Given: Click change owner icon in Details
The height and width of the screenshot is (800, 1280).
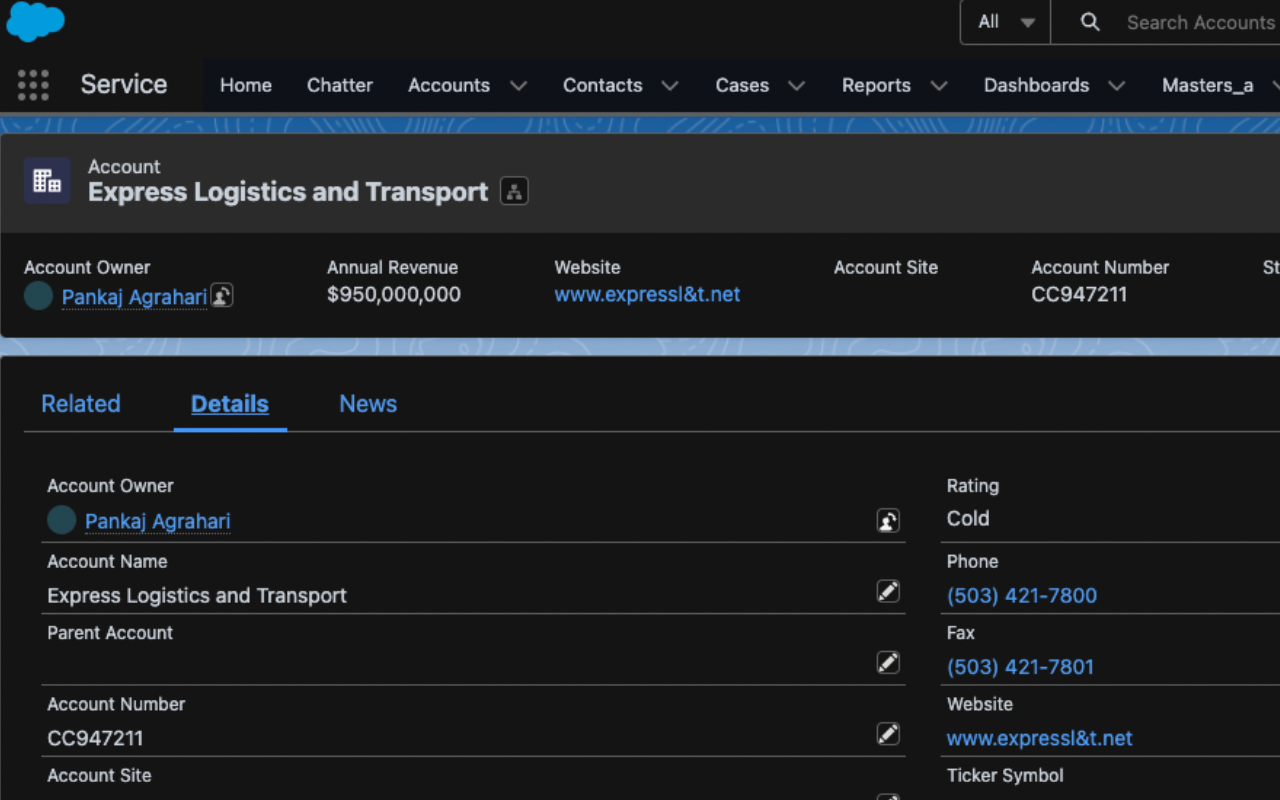Looking at the screenshot, I should (888, 520).
